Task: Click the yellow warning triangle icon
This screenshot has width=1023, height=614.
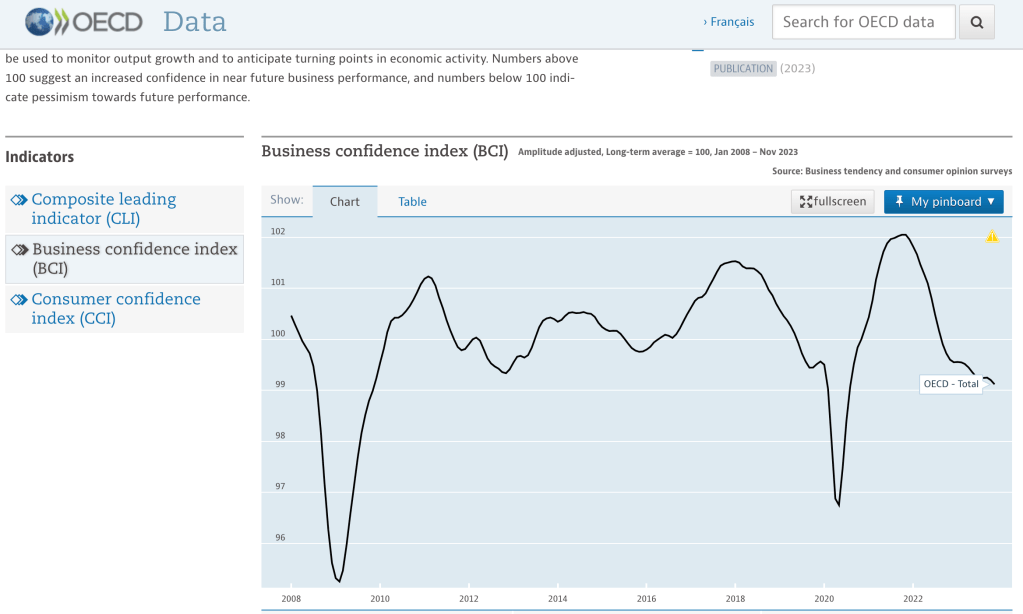Action: tap(992, 236)
